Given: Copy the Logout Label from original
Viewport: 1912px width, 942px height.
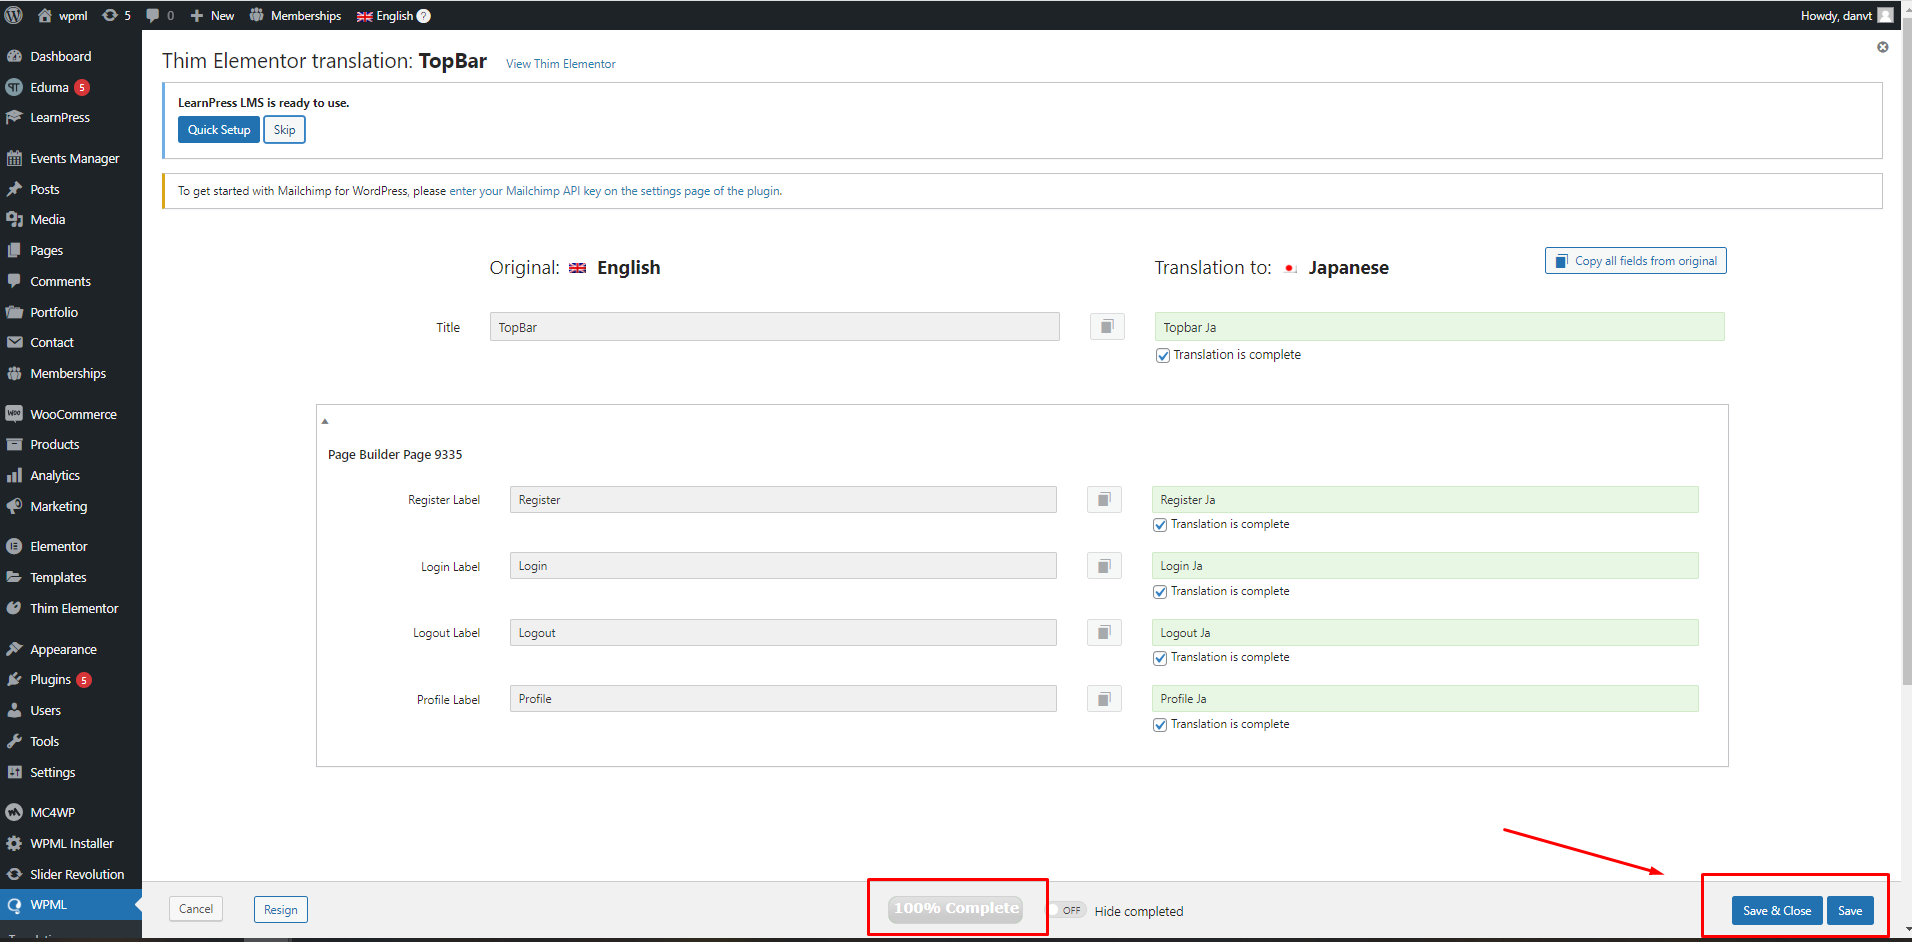Looking at the screenshot, I should (x=1104, y=632).
